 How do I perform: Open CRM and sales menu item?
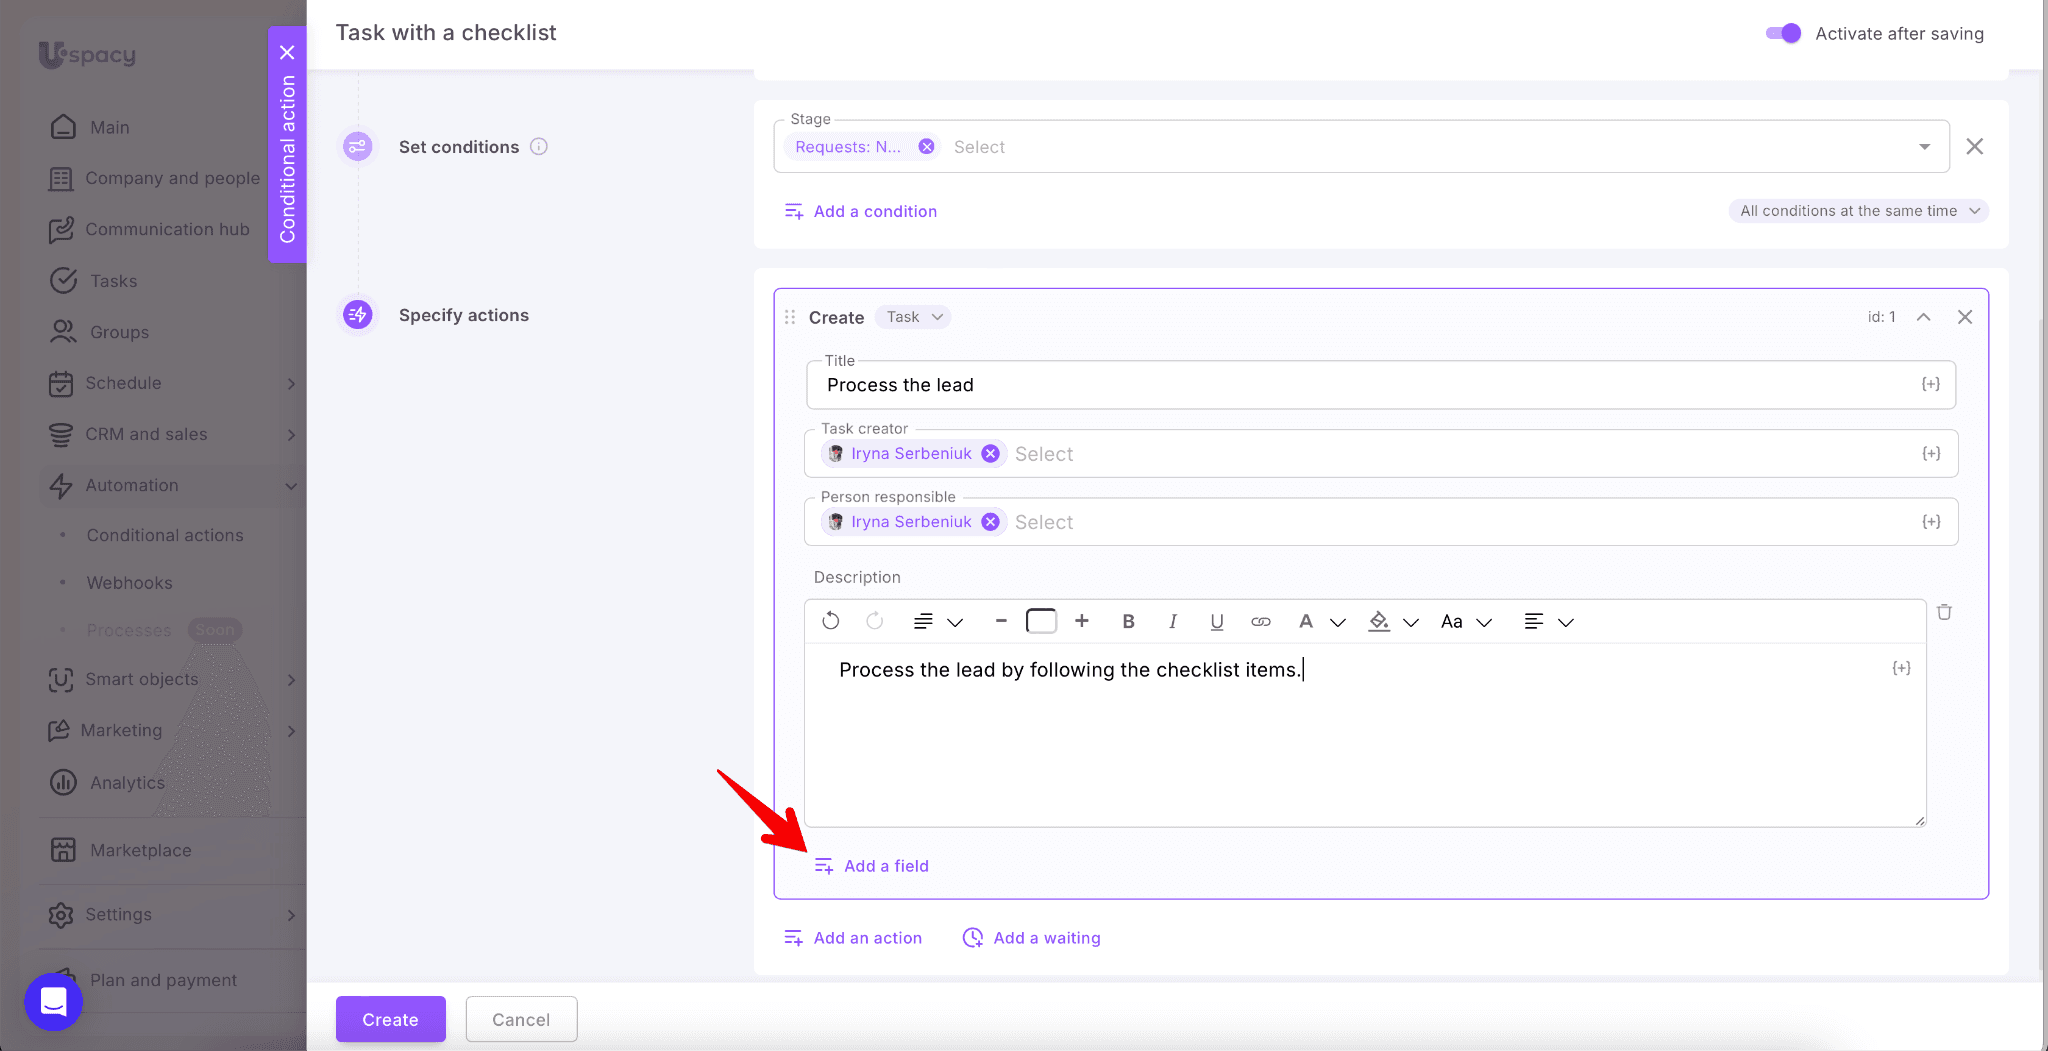(x=146, y=434)
